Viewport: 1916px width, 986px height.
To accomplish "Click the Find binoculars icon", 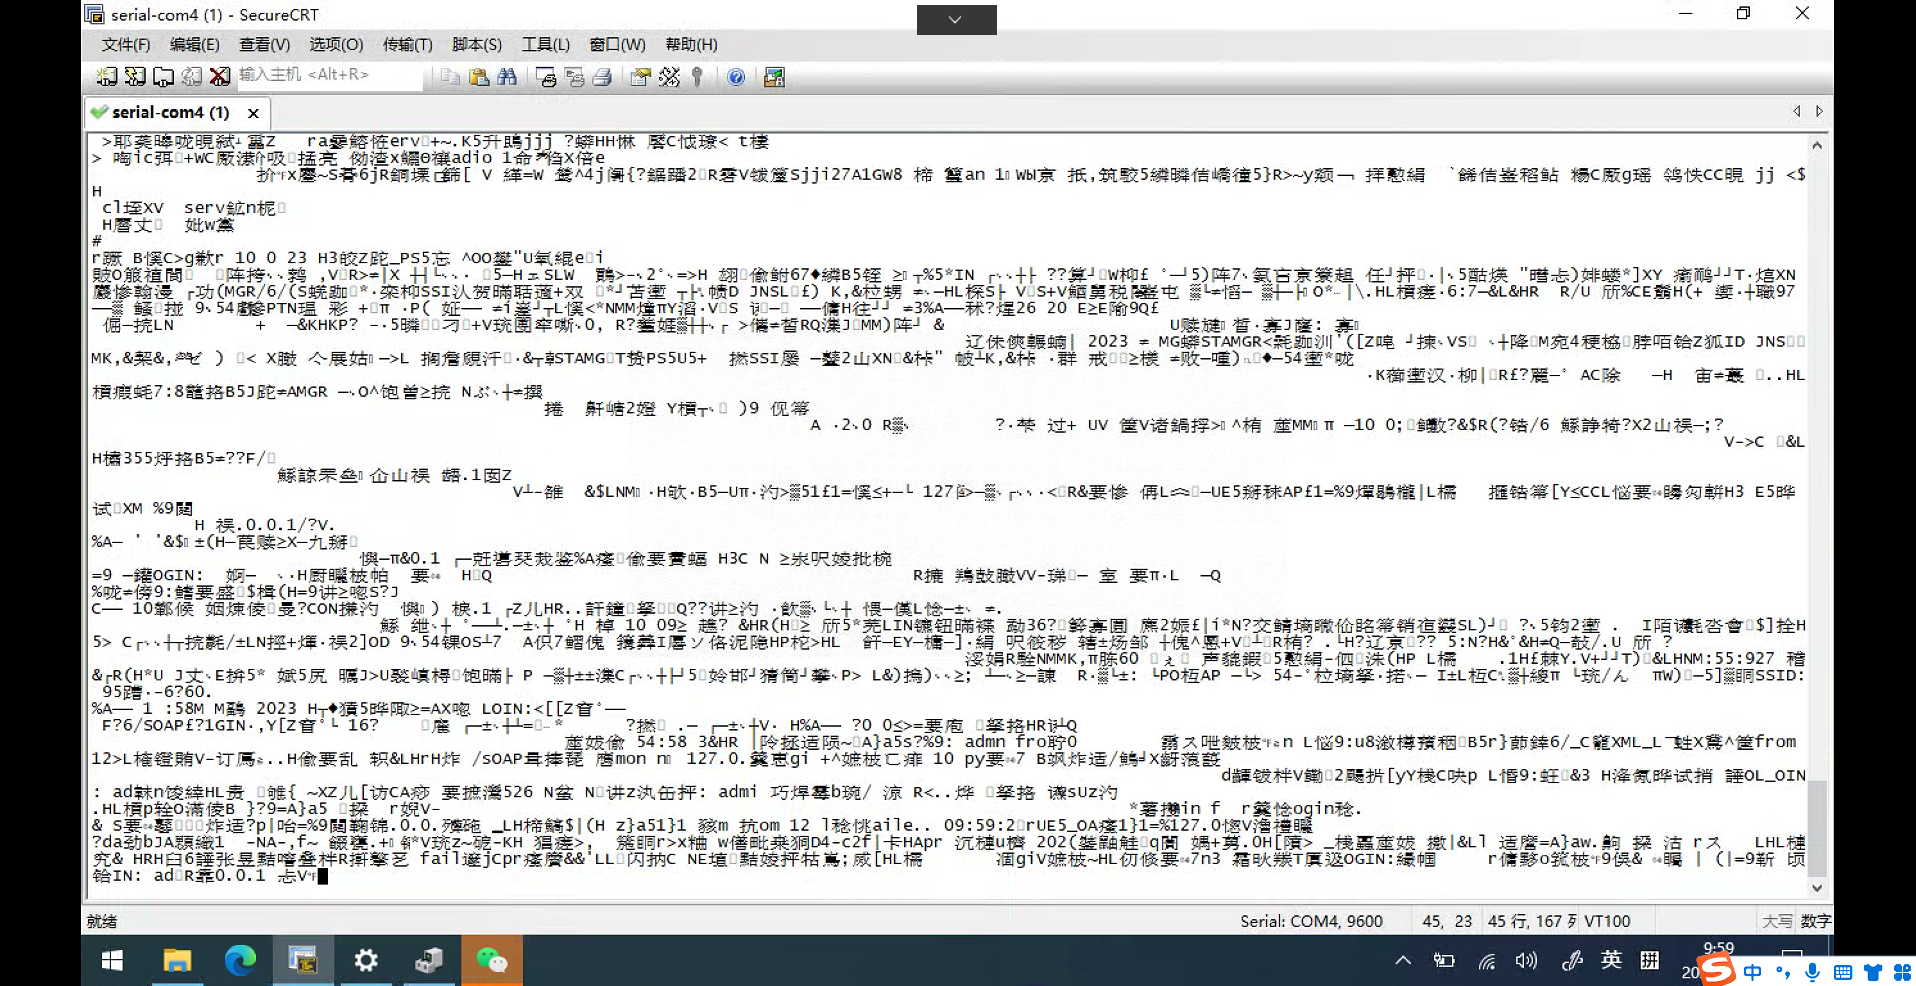I will [507, 77].
